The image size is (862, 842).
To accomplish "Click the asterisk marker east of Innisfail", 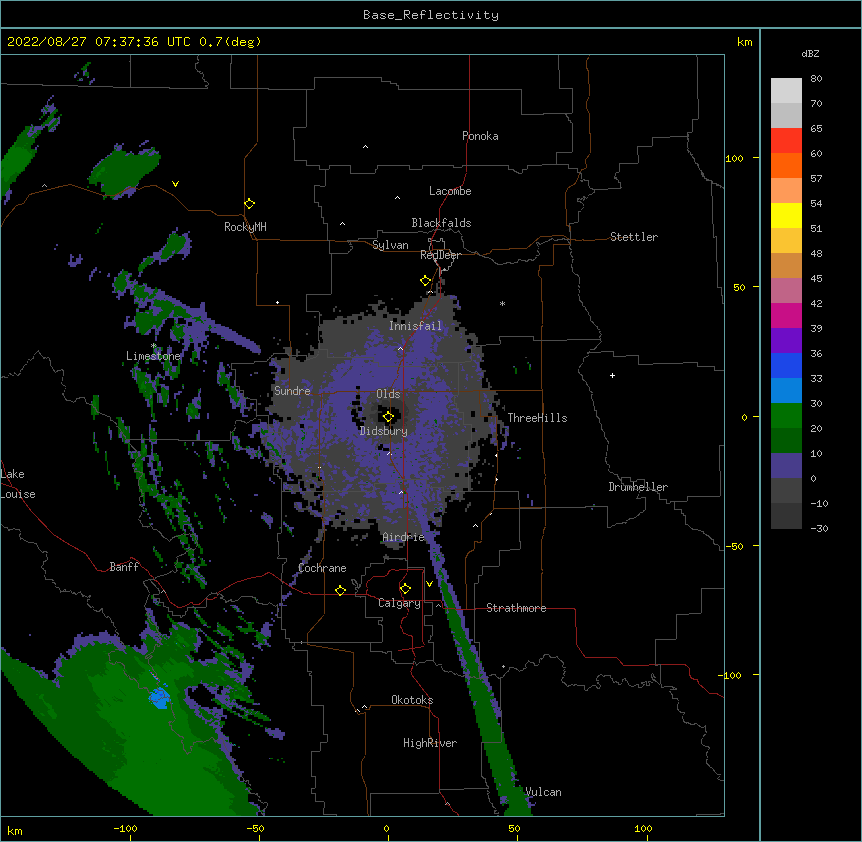I will pos(502,304).
